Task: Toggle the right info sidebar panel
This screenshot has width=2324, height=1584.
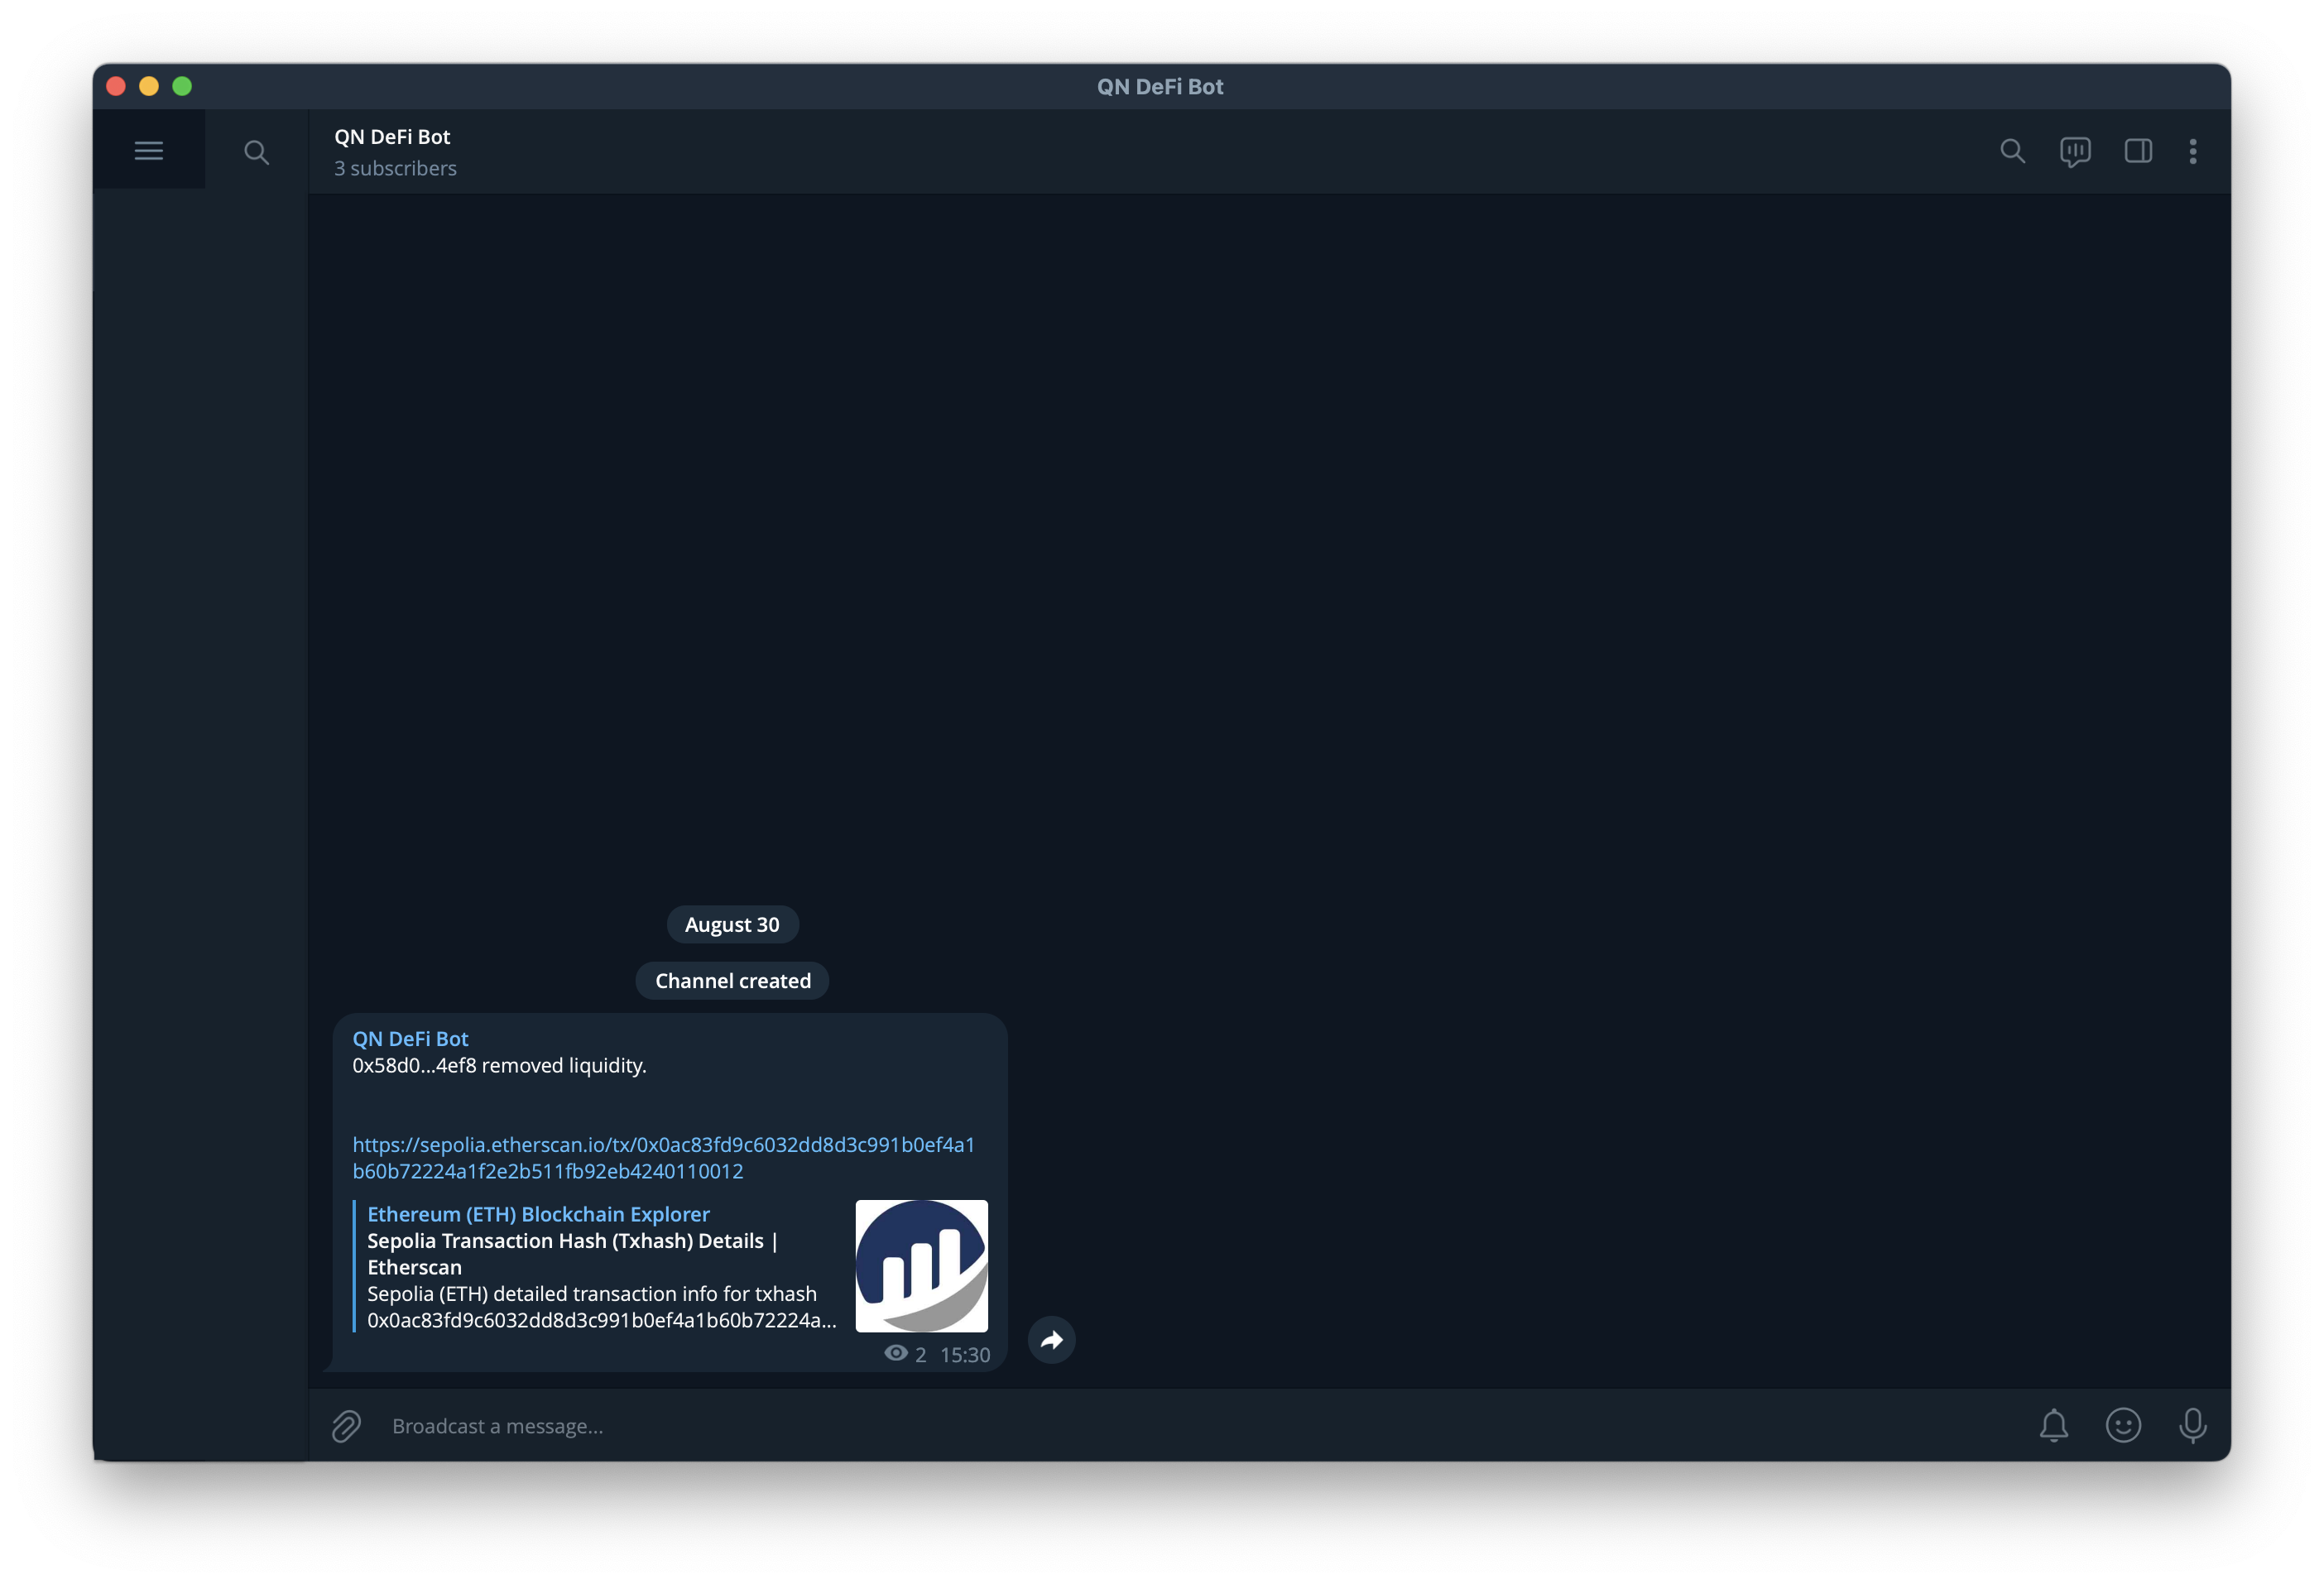Action: pyautogui.click(x=2138, y=151)
